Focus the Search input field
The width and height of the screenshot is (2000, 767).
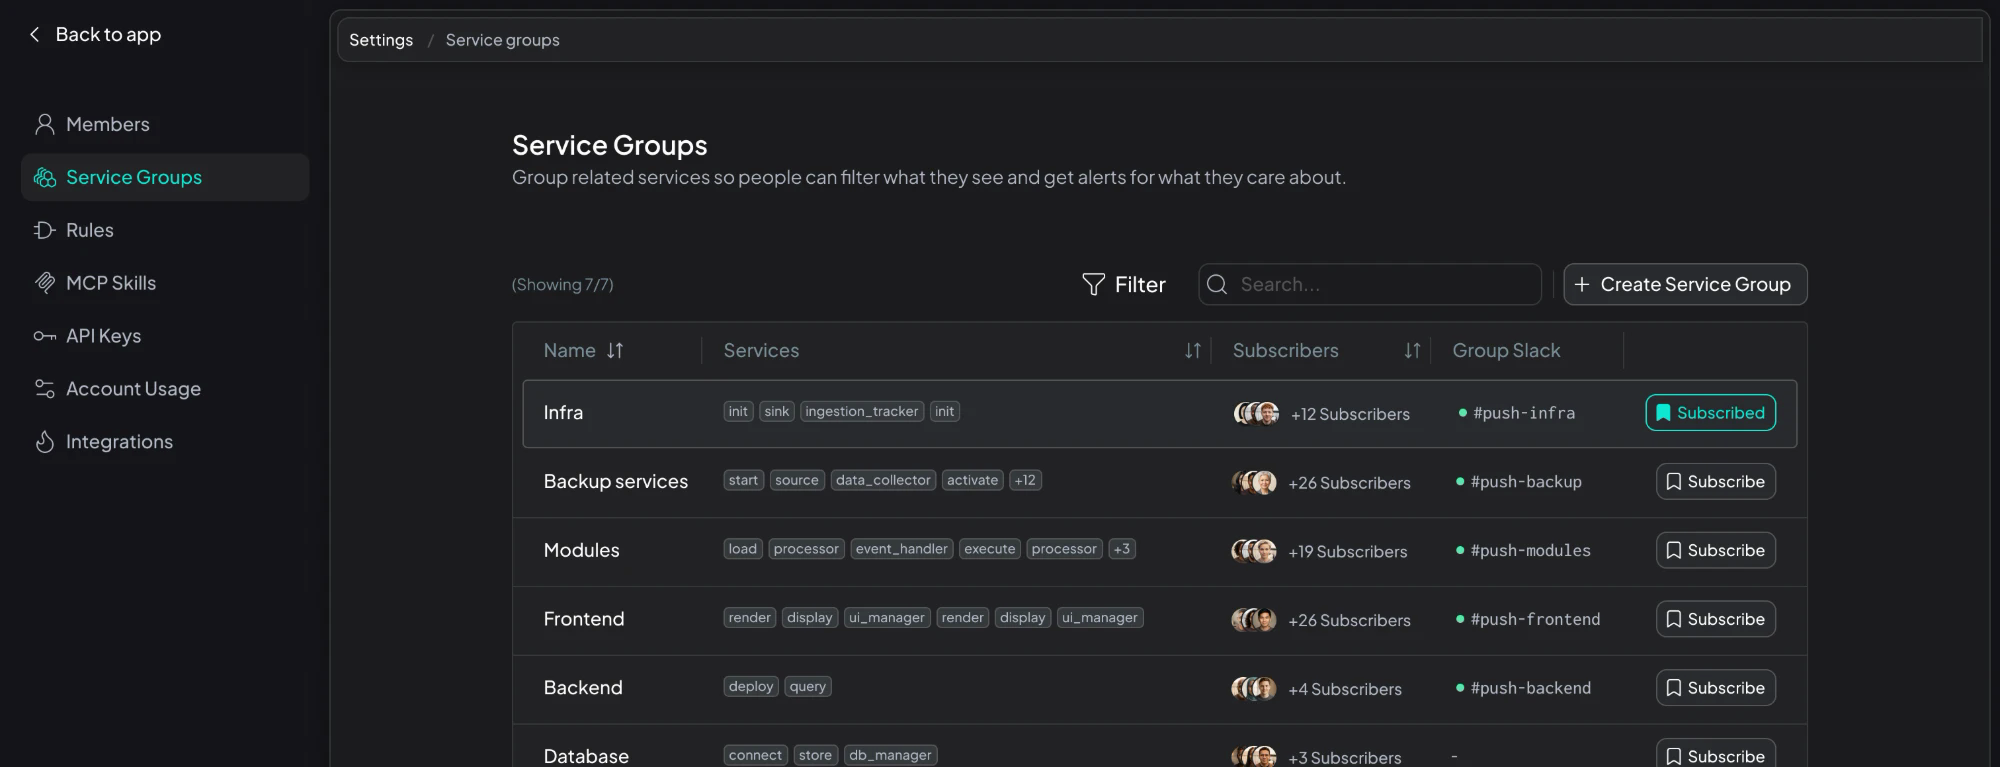[1370, 285]
